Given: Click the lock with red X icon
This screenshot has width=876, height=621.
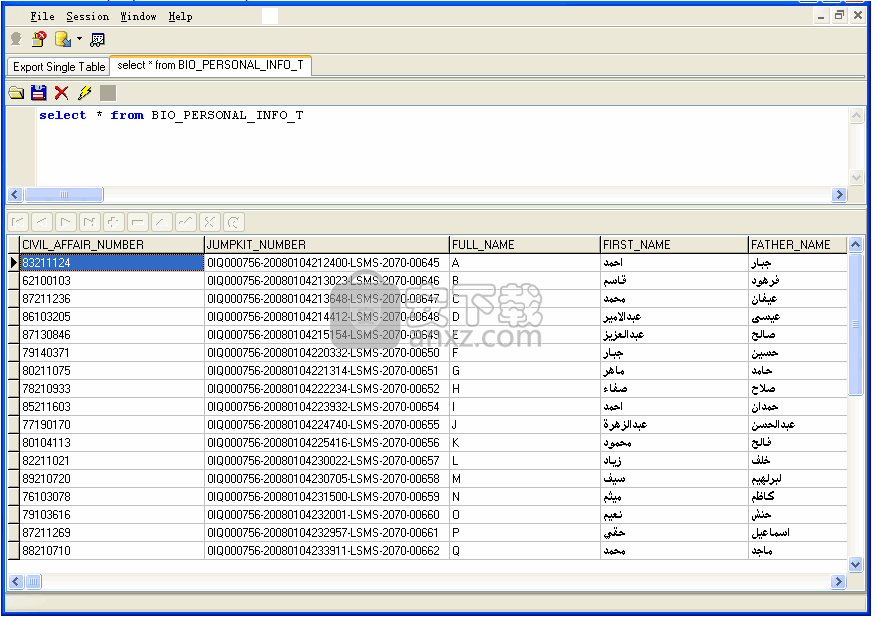Looking at the screenshot, I should coord(39,39).
